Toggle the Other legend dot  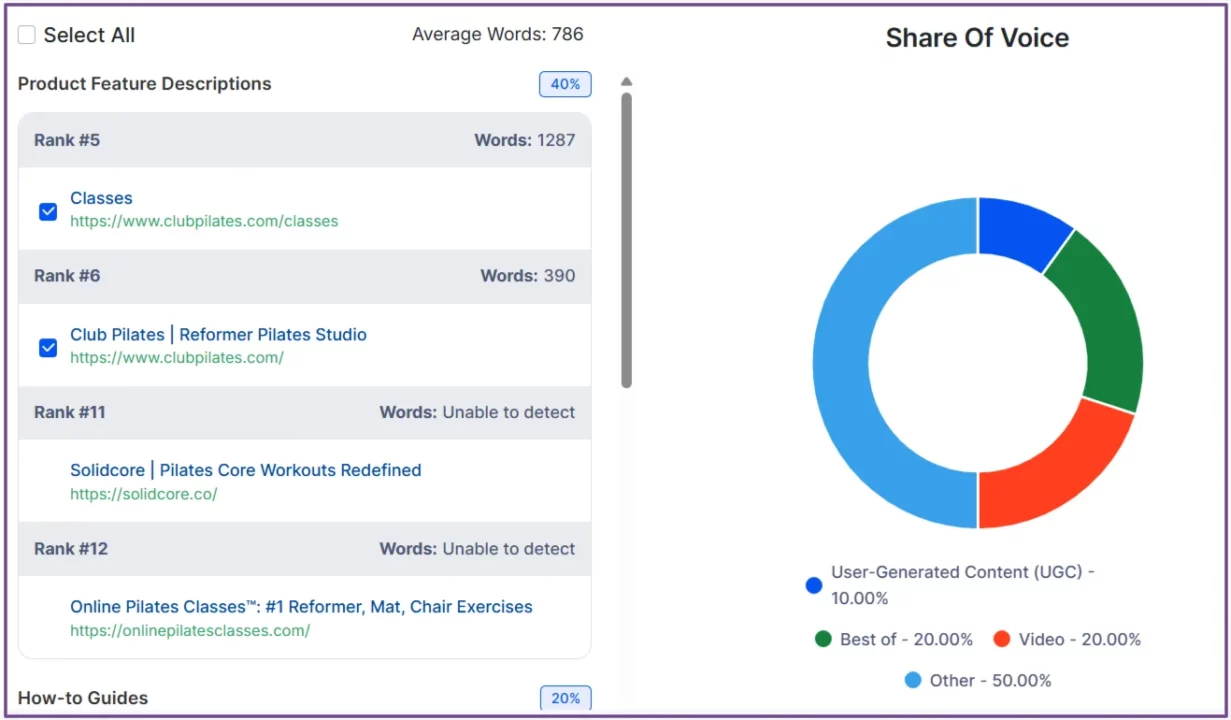coord(913,680)
